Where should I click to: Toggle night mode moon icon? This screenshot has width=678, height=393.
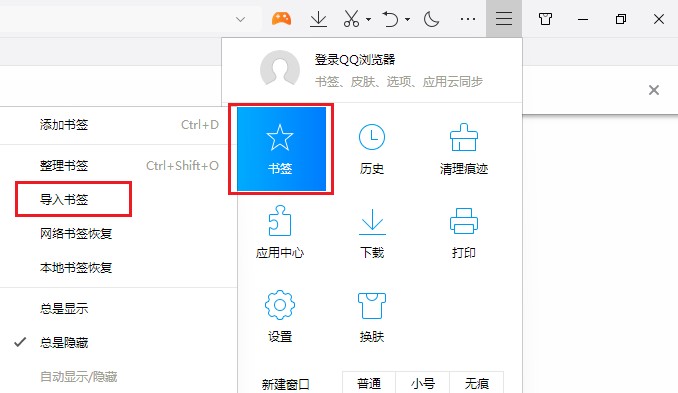click(x=431, y=19)
